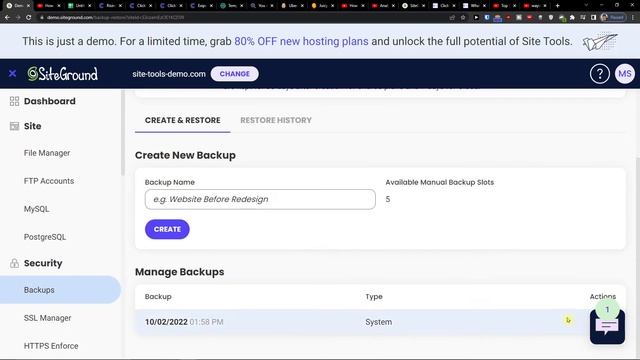Click the Manage Backups heading
The height and width of the screenshot is (360, 640).
tap(180, 272)
